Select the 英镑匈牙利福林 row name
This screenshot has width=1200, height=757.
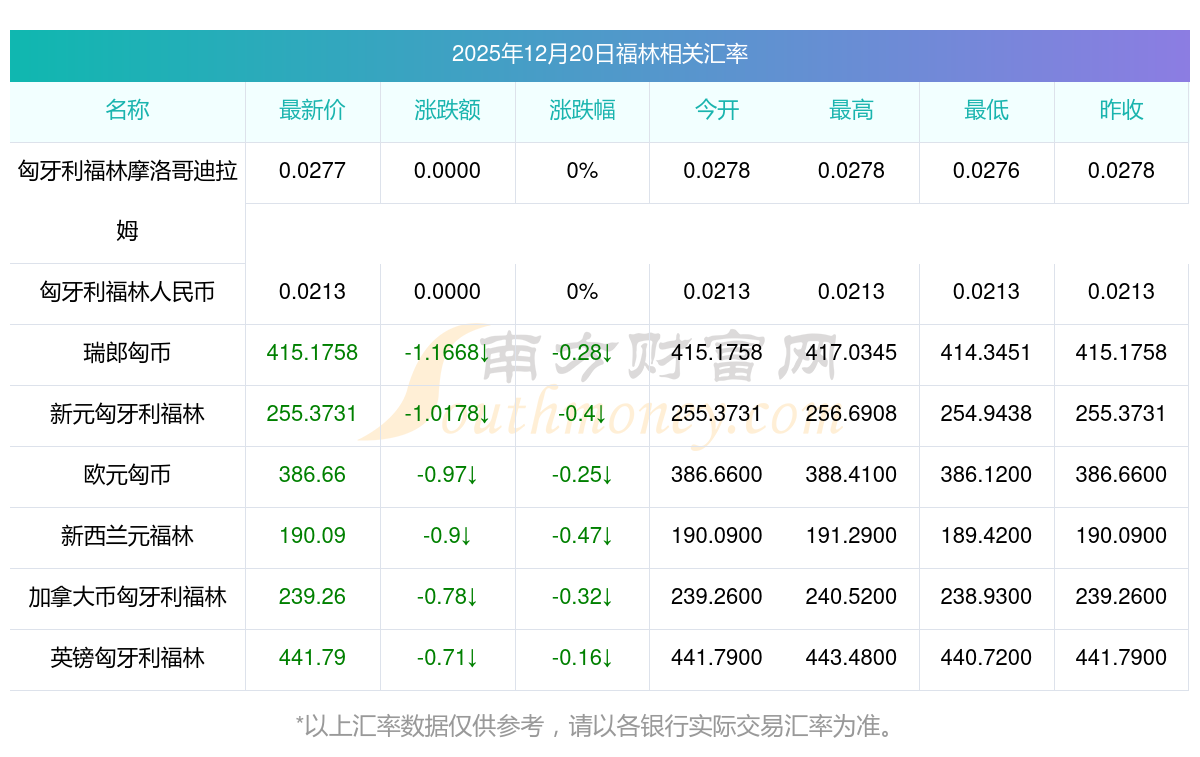127,658
